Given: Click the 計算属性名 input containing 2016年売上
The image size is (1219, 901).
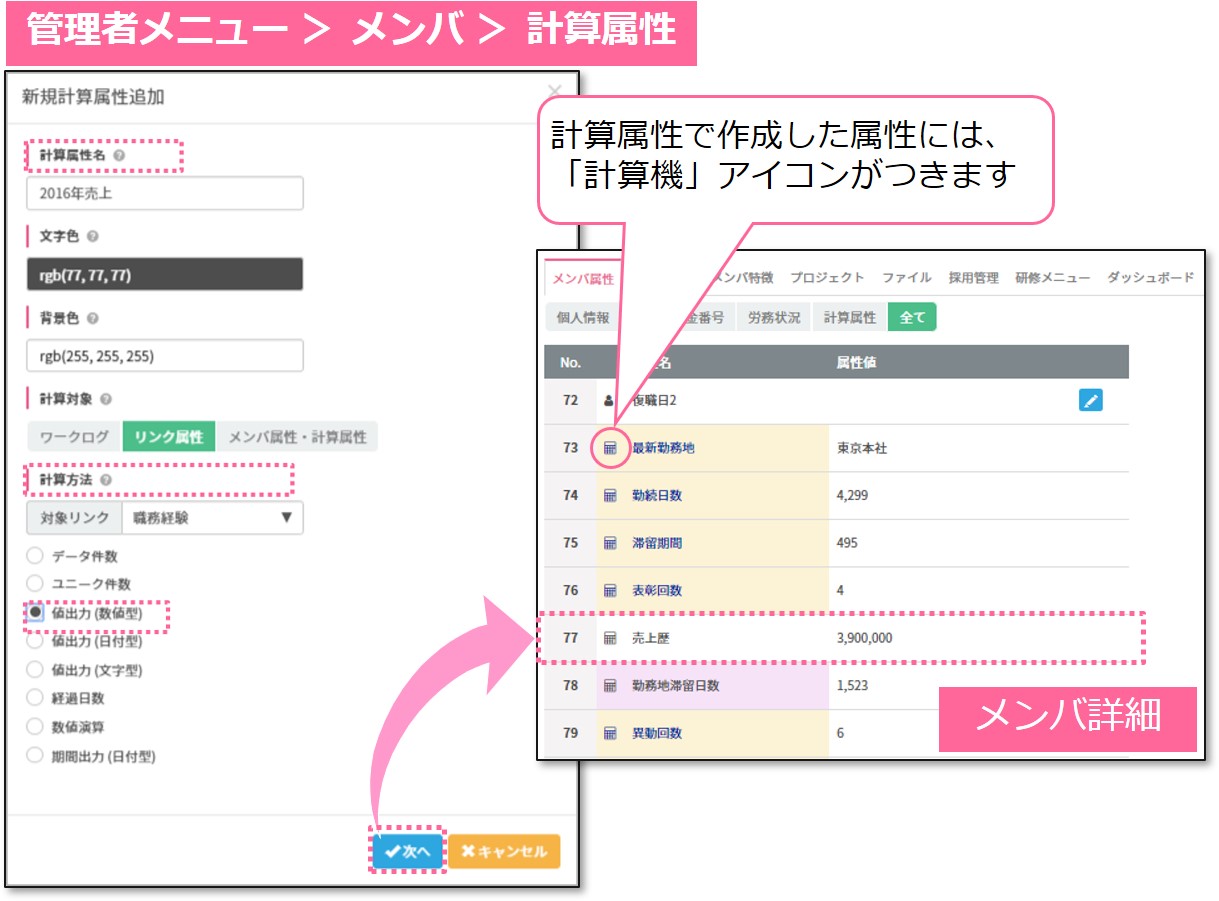Looking at the screenshot, I should click(x=165, y=194).
